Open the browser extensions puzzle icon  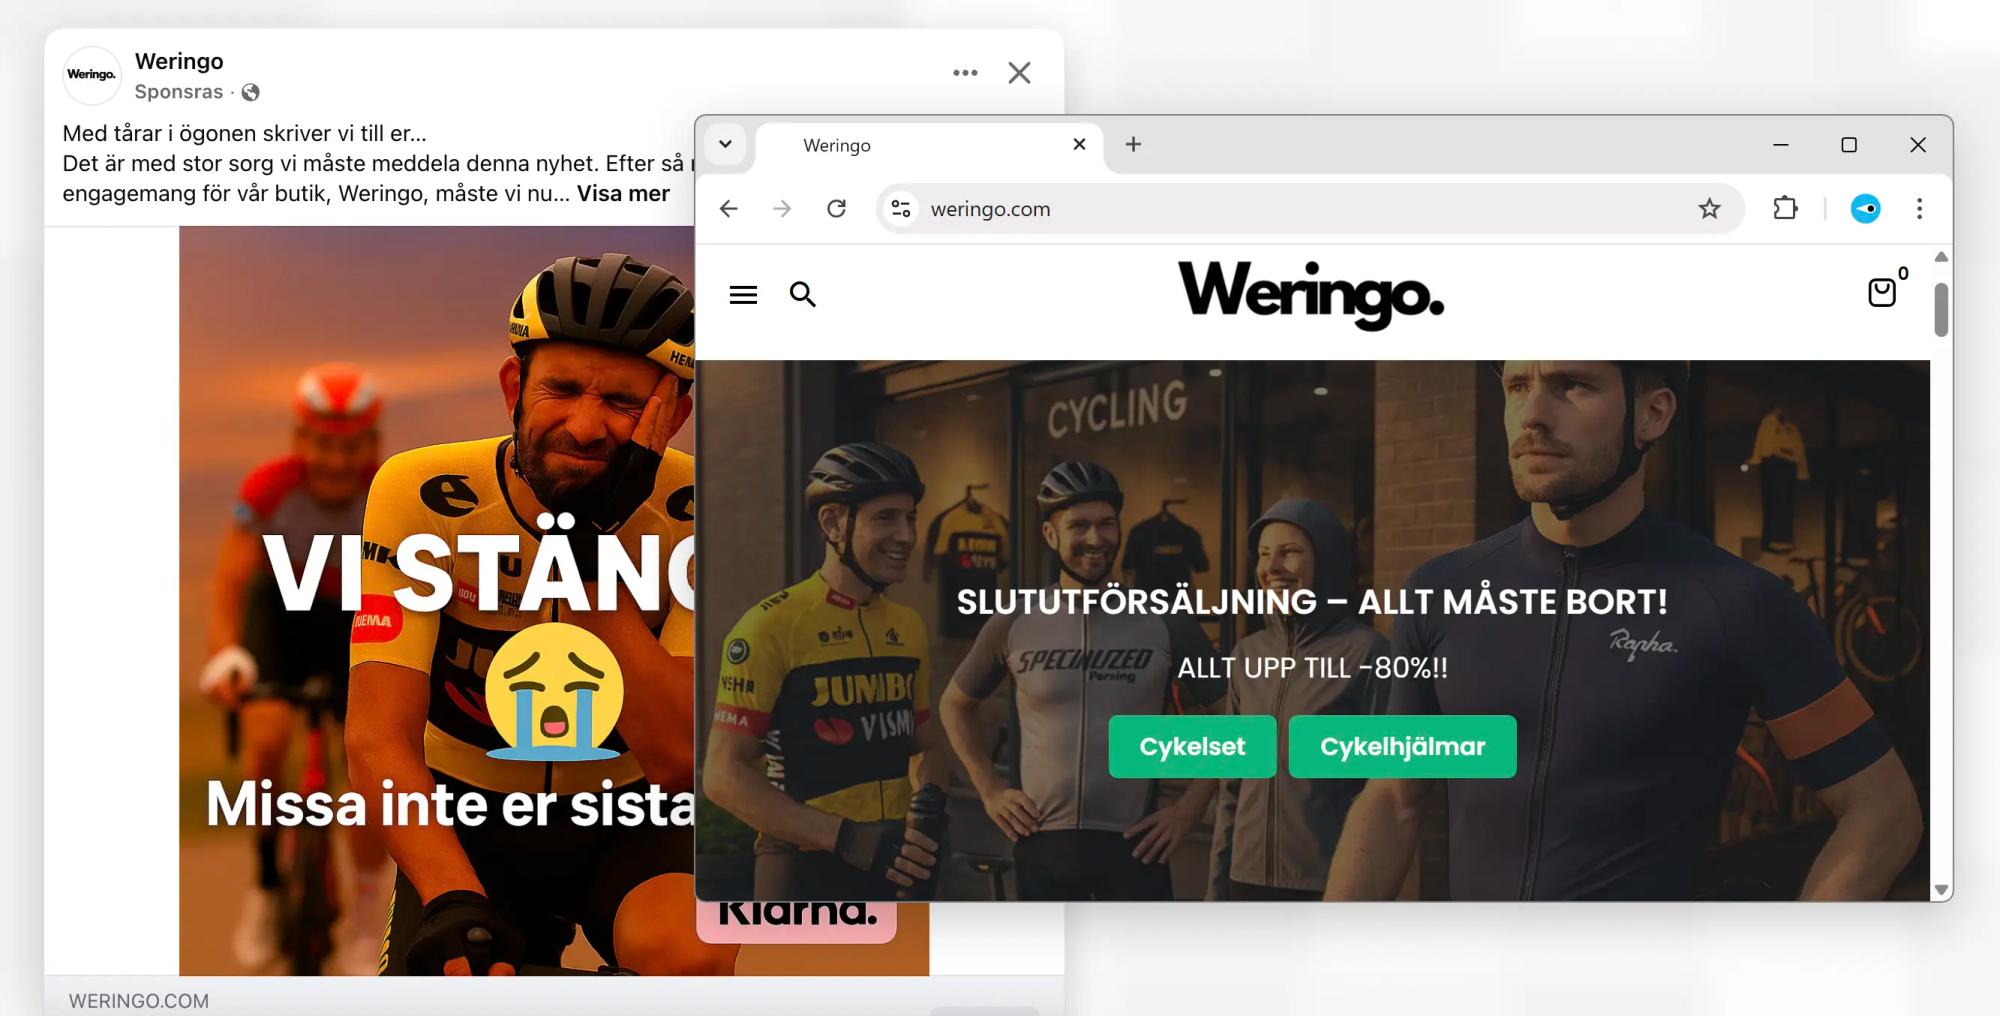coord(1785,208)
